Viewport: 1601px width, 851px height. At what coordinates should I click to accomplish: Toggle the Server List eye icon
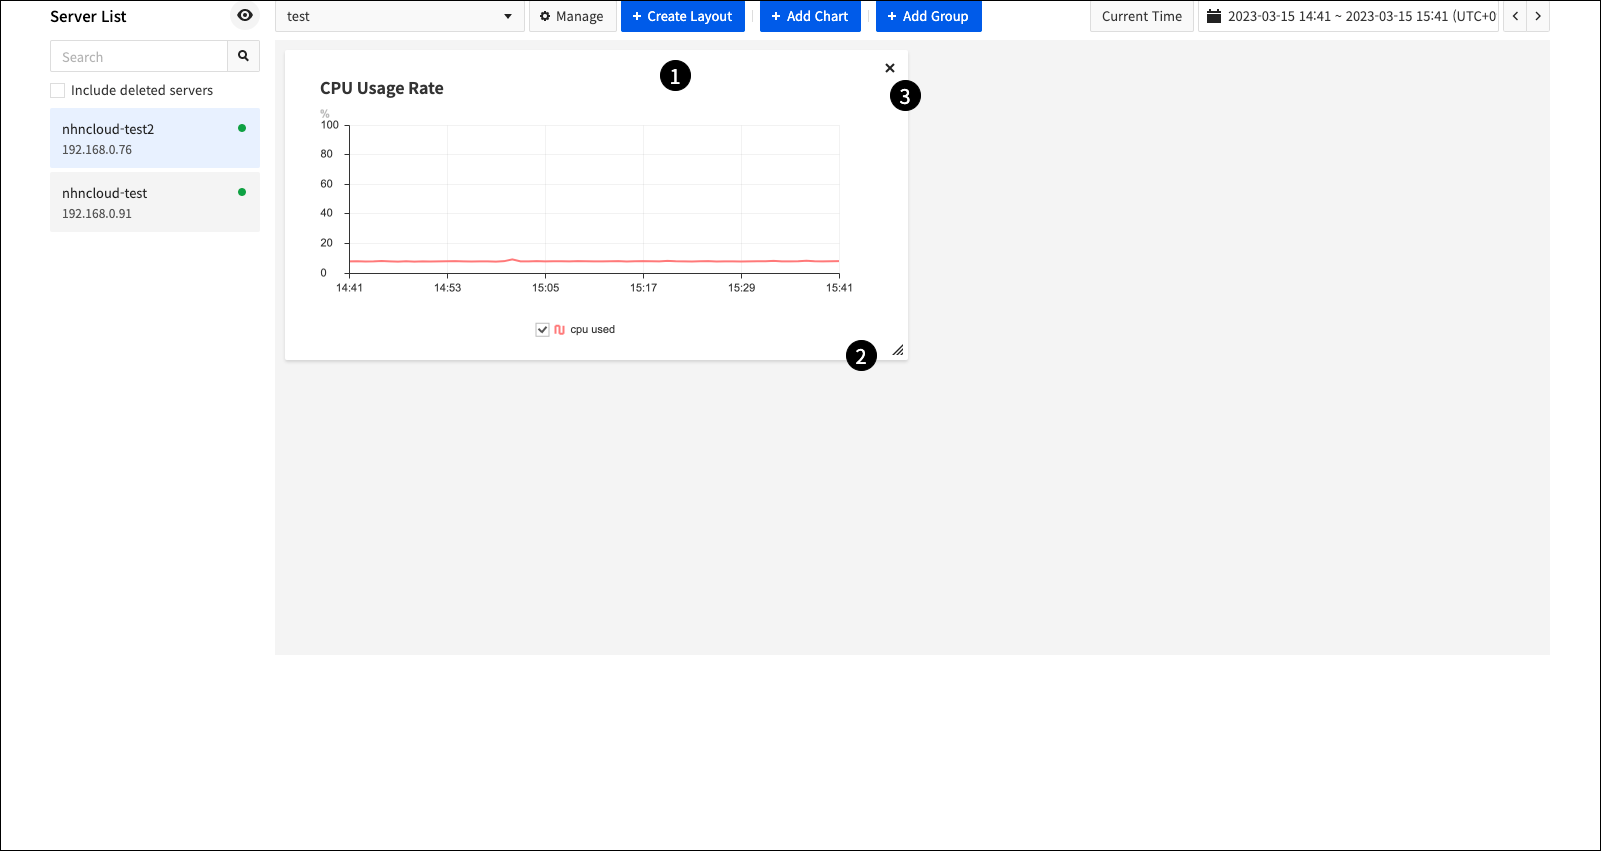(245, 15)
